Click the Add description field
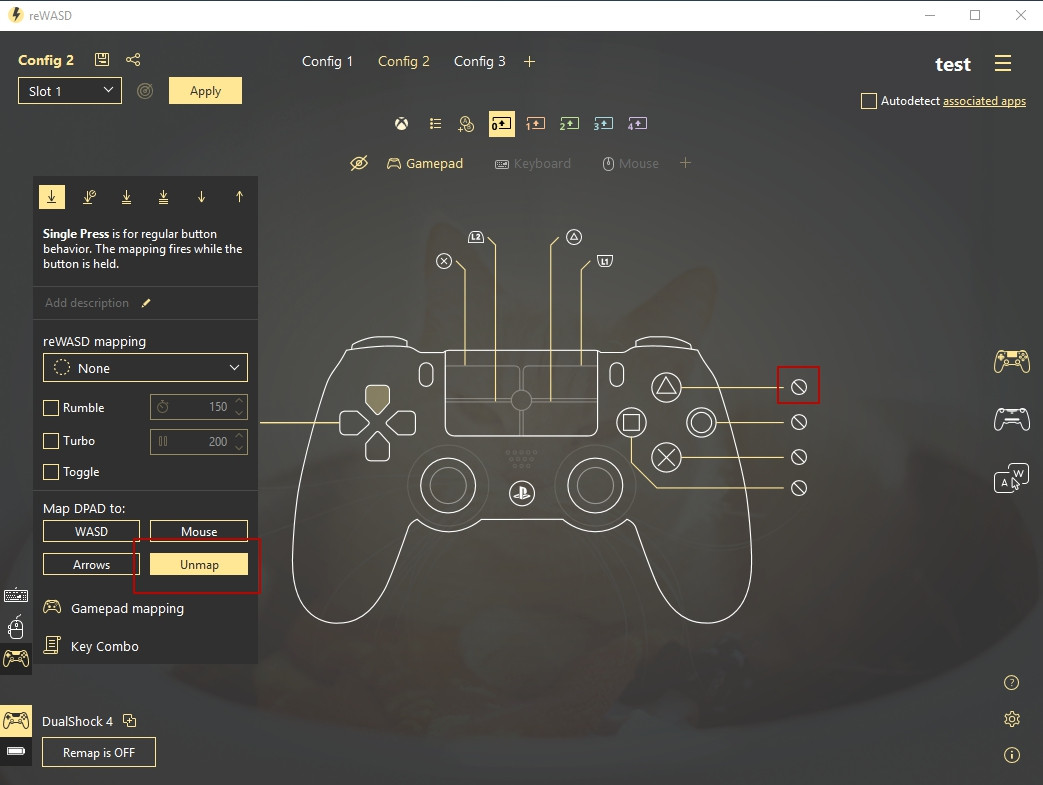 (87, 303)
